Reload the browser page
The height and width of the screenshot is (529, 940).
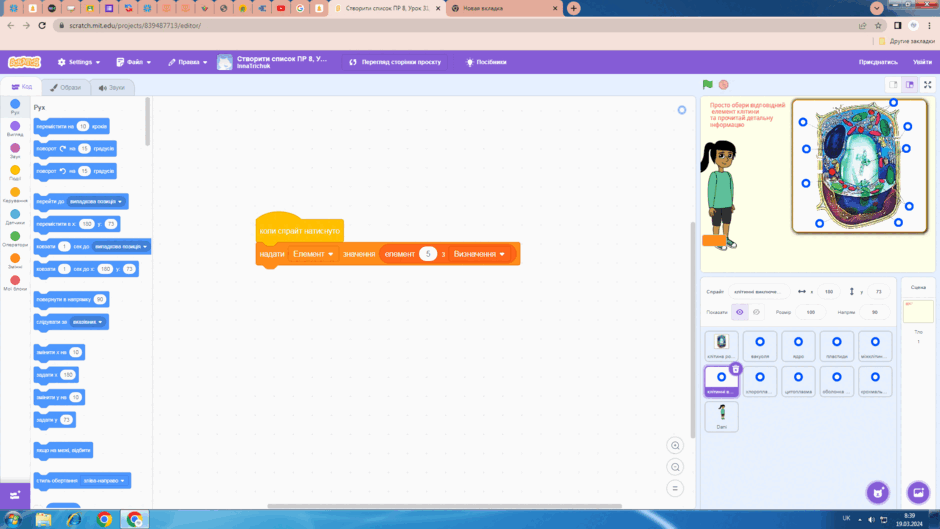point(42,25)
